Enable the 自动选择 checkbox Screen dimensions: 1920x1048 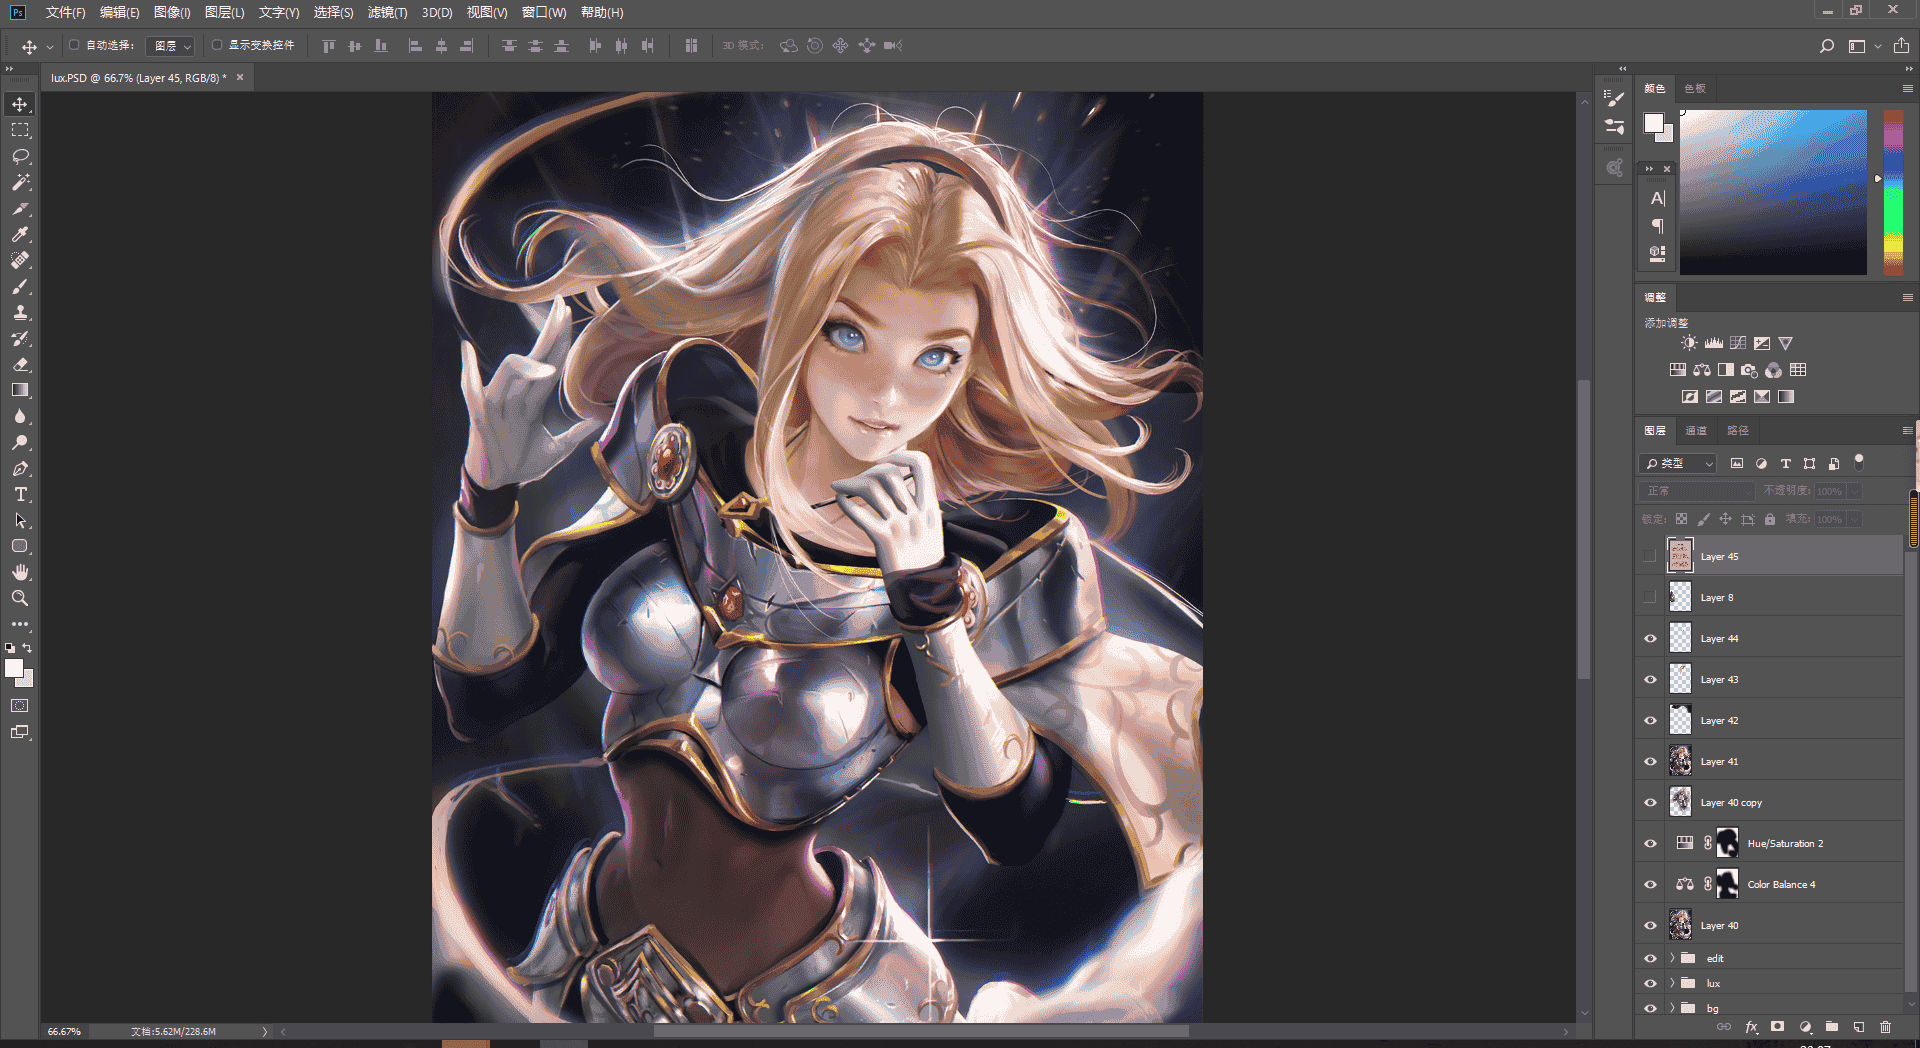click(x=74, y=45)
